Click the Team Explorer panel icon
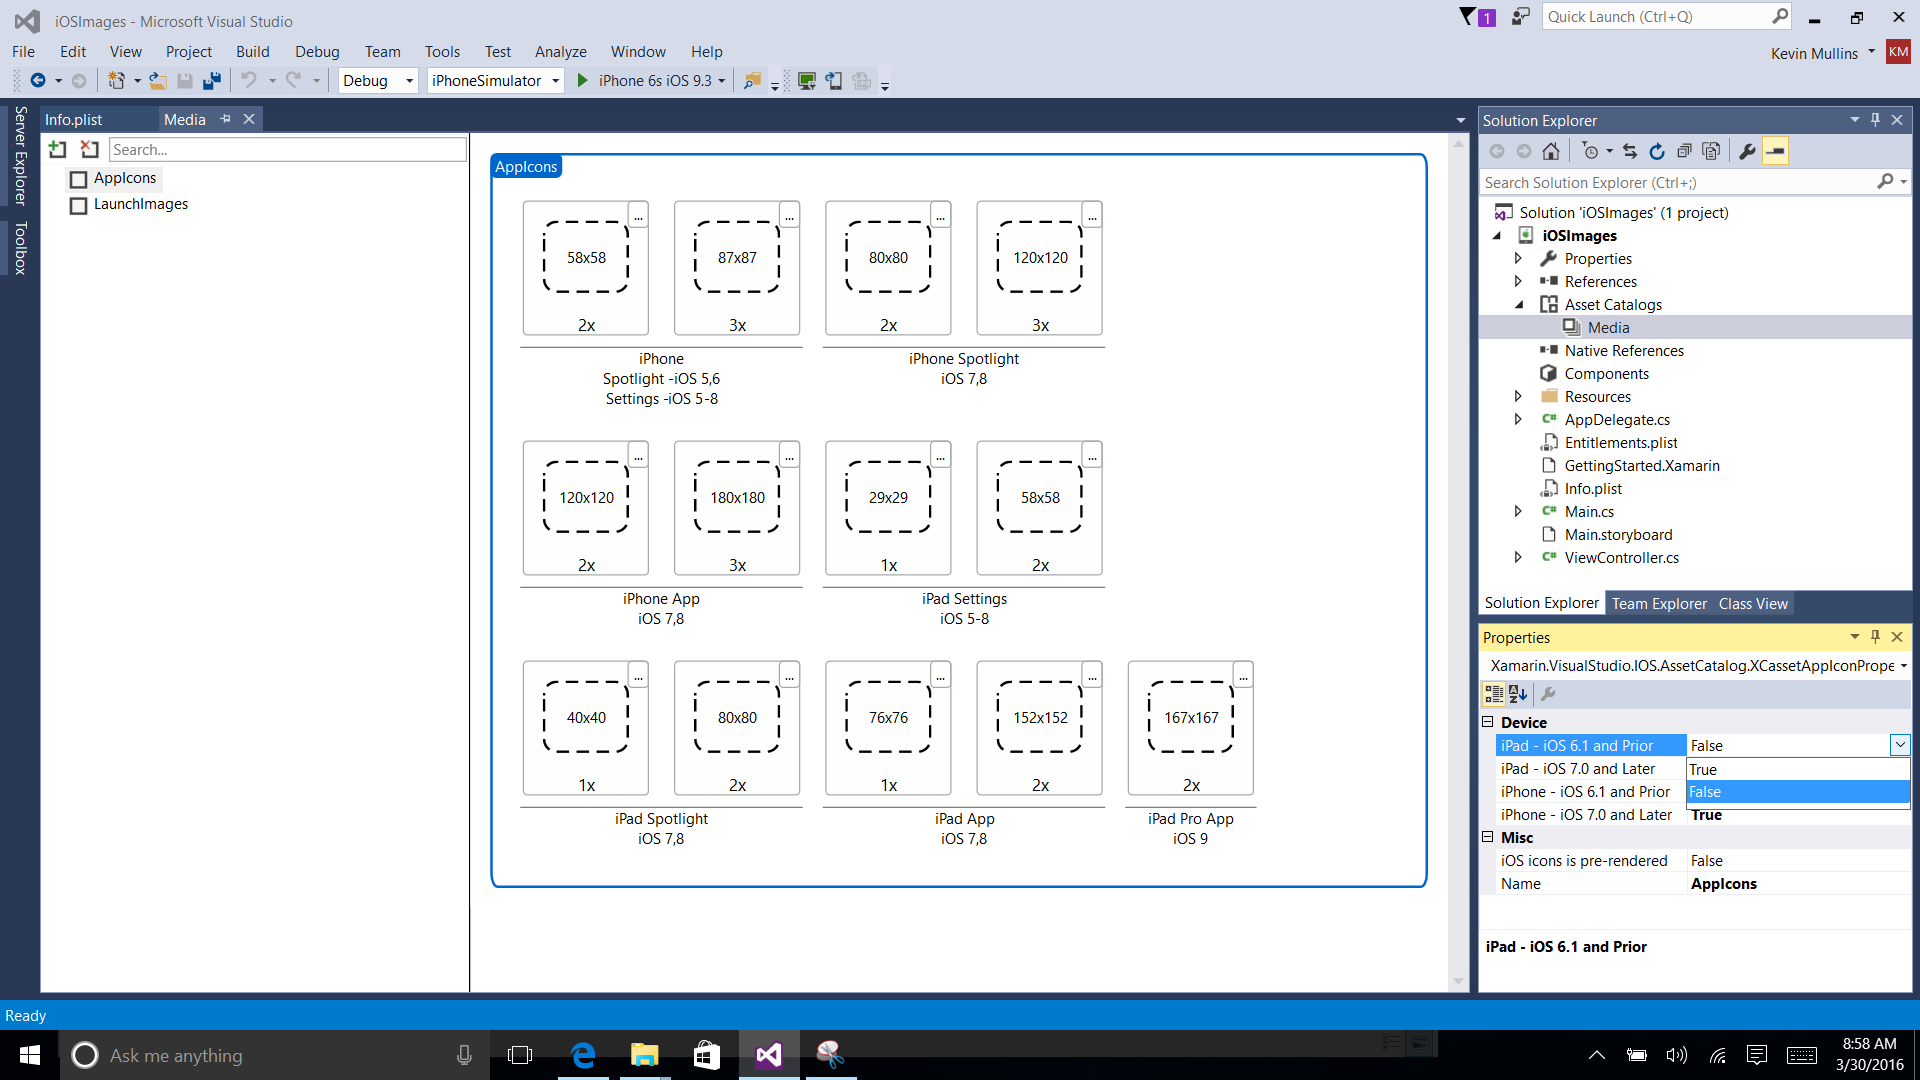The width and height of the screenshot is (1920, 1080). tap(1659, 601)
